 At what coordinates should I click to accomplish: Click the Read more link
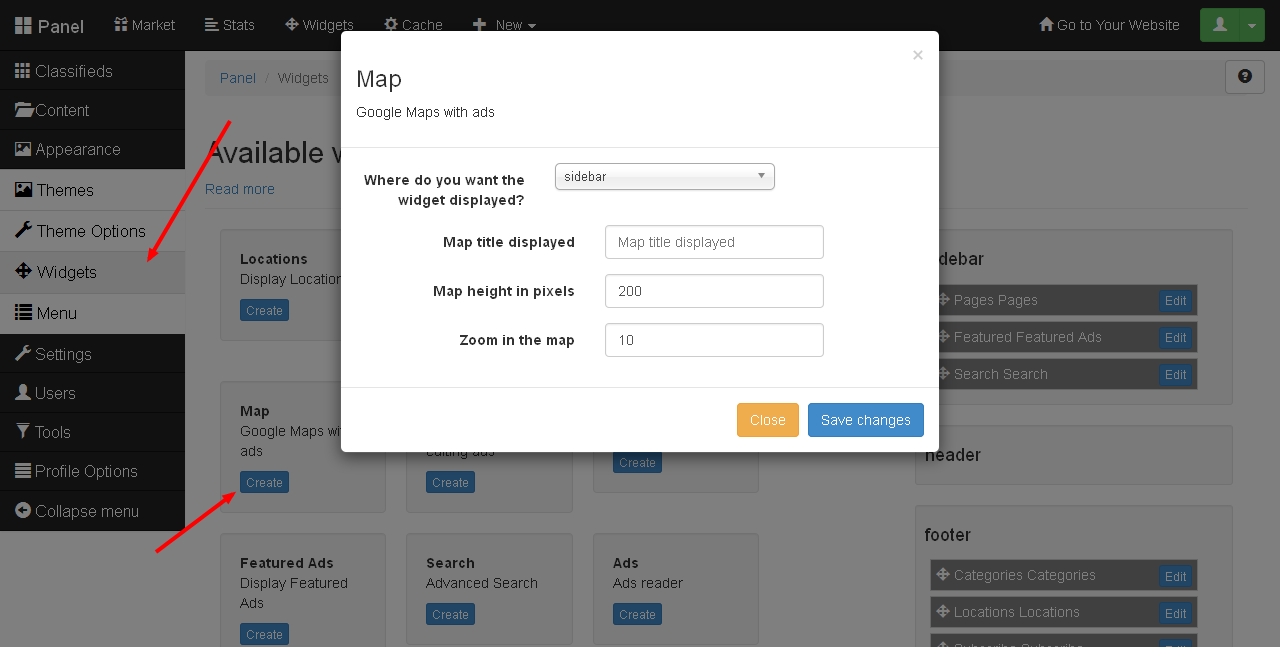pos(240,189)
